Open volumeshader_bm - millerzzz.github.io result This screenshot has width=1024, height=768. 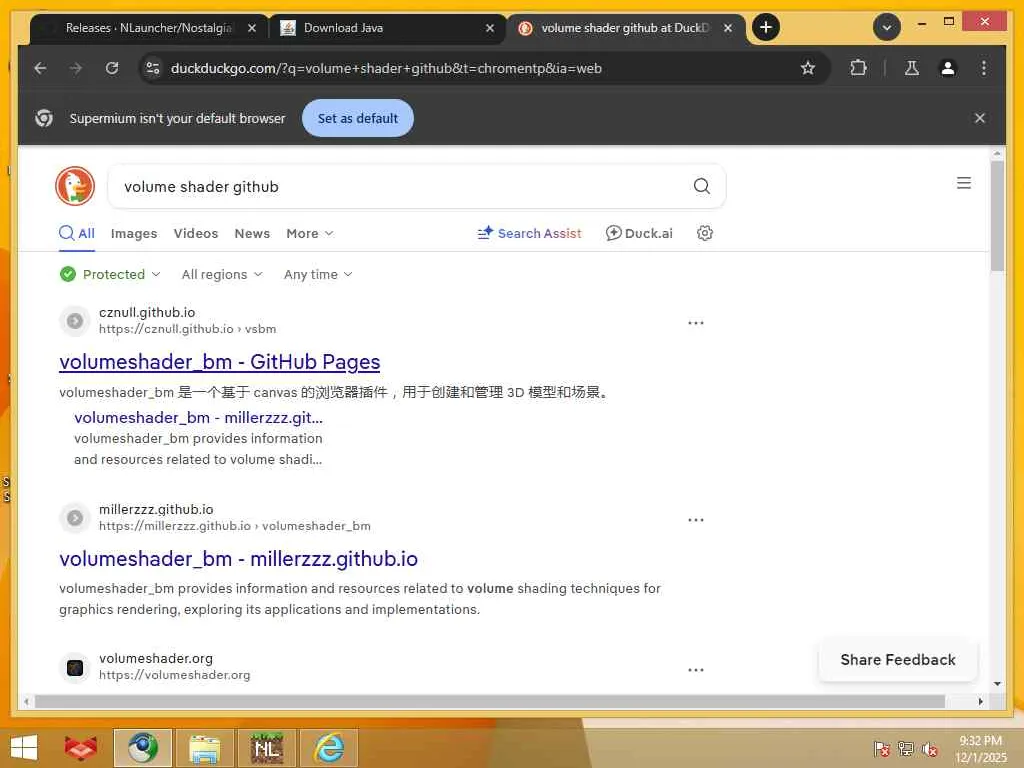pos(238,559)
